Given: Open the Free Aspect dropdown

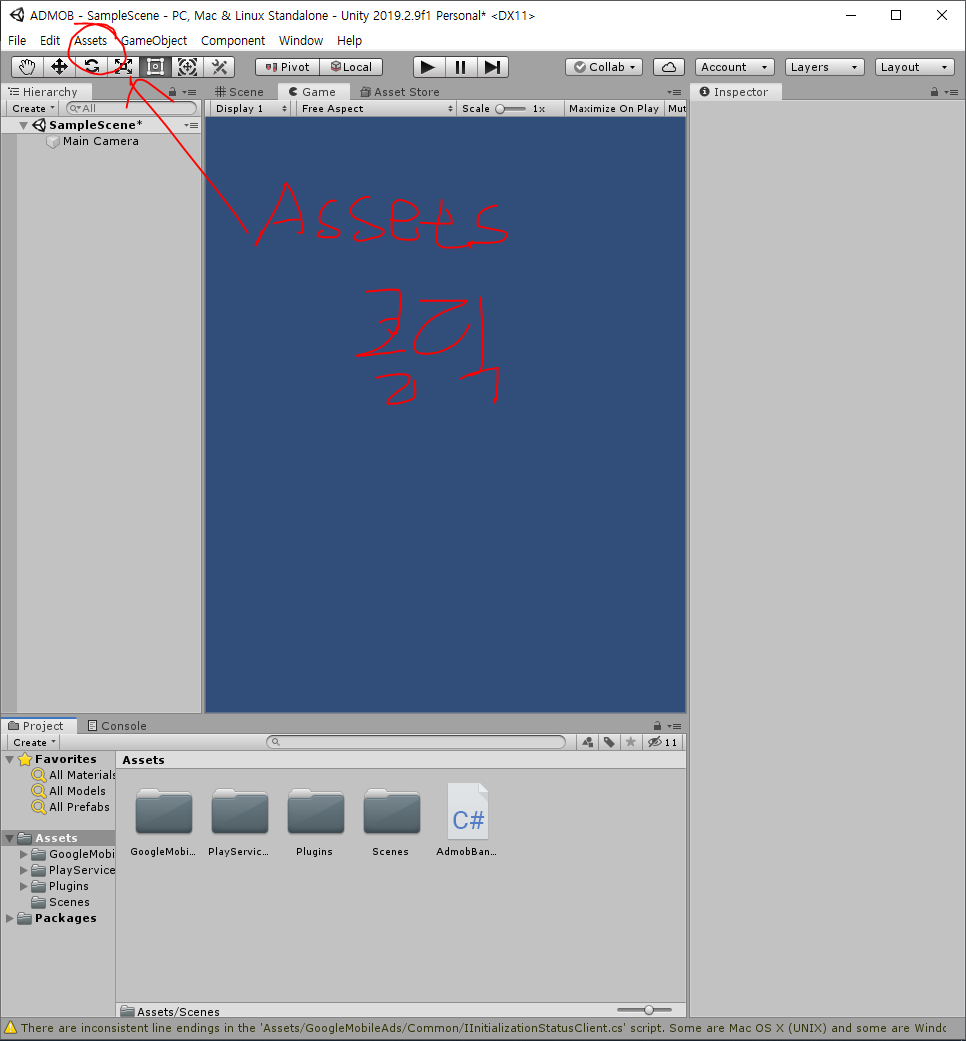Looking at the screenshot, I should (376, 108).
